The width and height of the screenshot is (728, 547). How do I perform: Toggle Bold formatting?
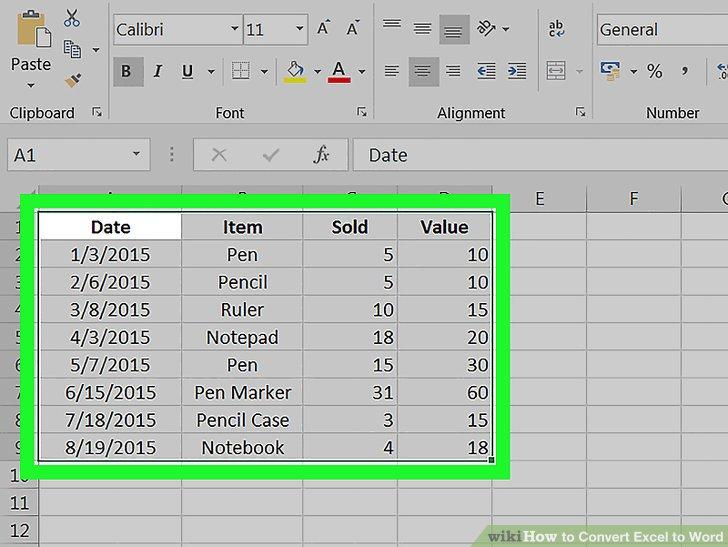pyautogui.click(x=126, y=71)
